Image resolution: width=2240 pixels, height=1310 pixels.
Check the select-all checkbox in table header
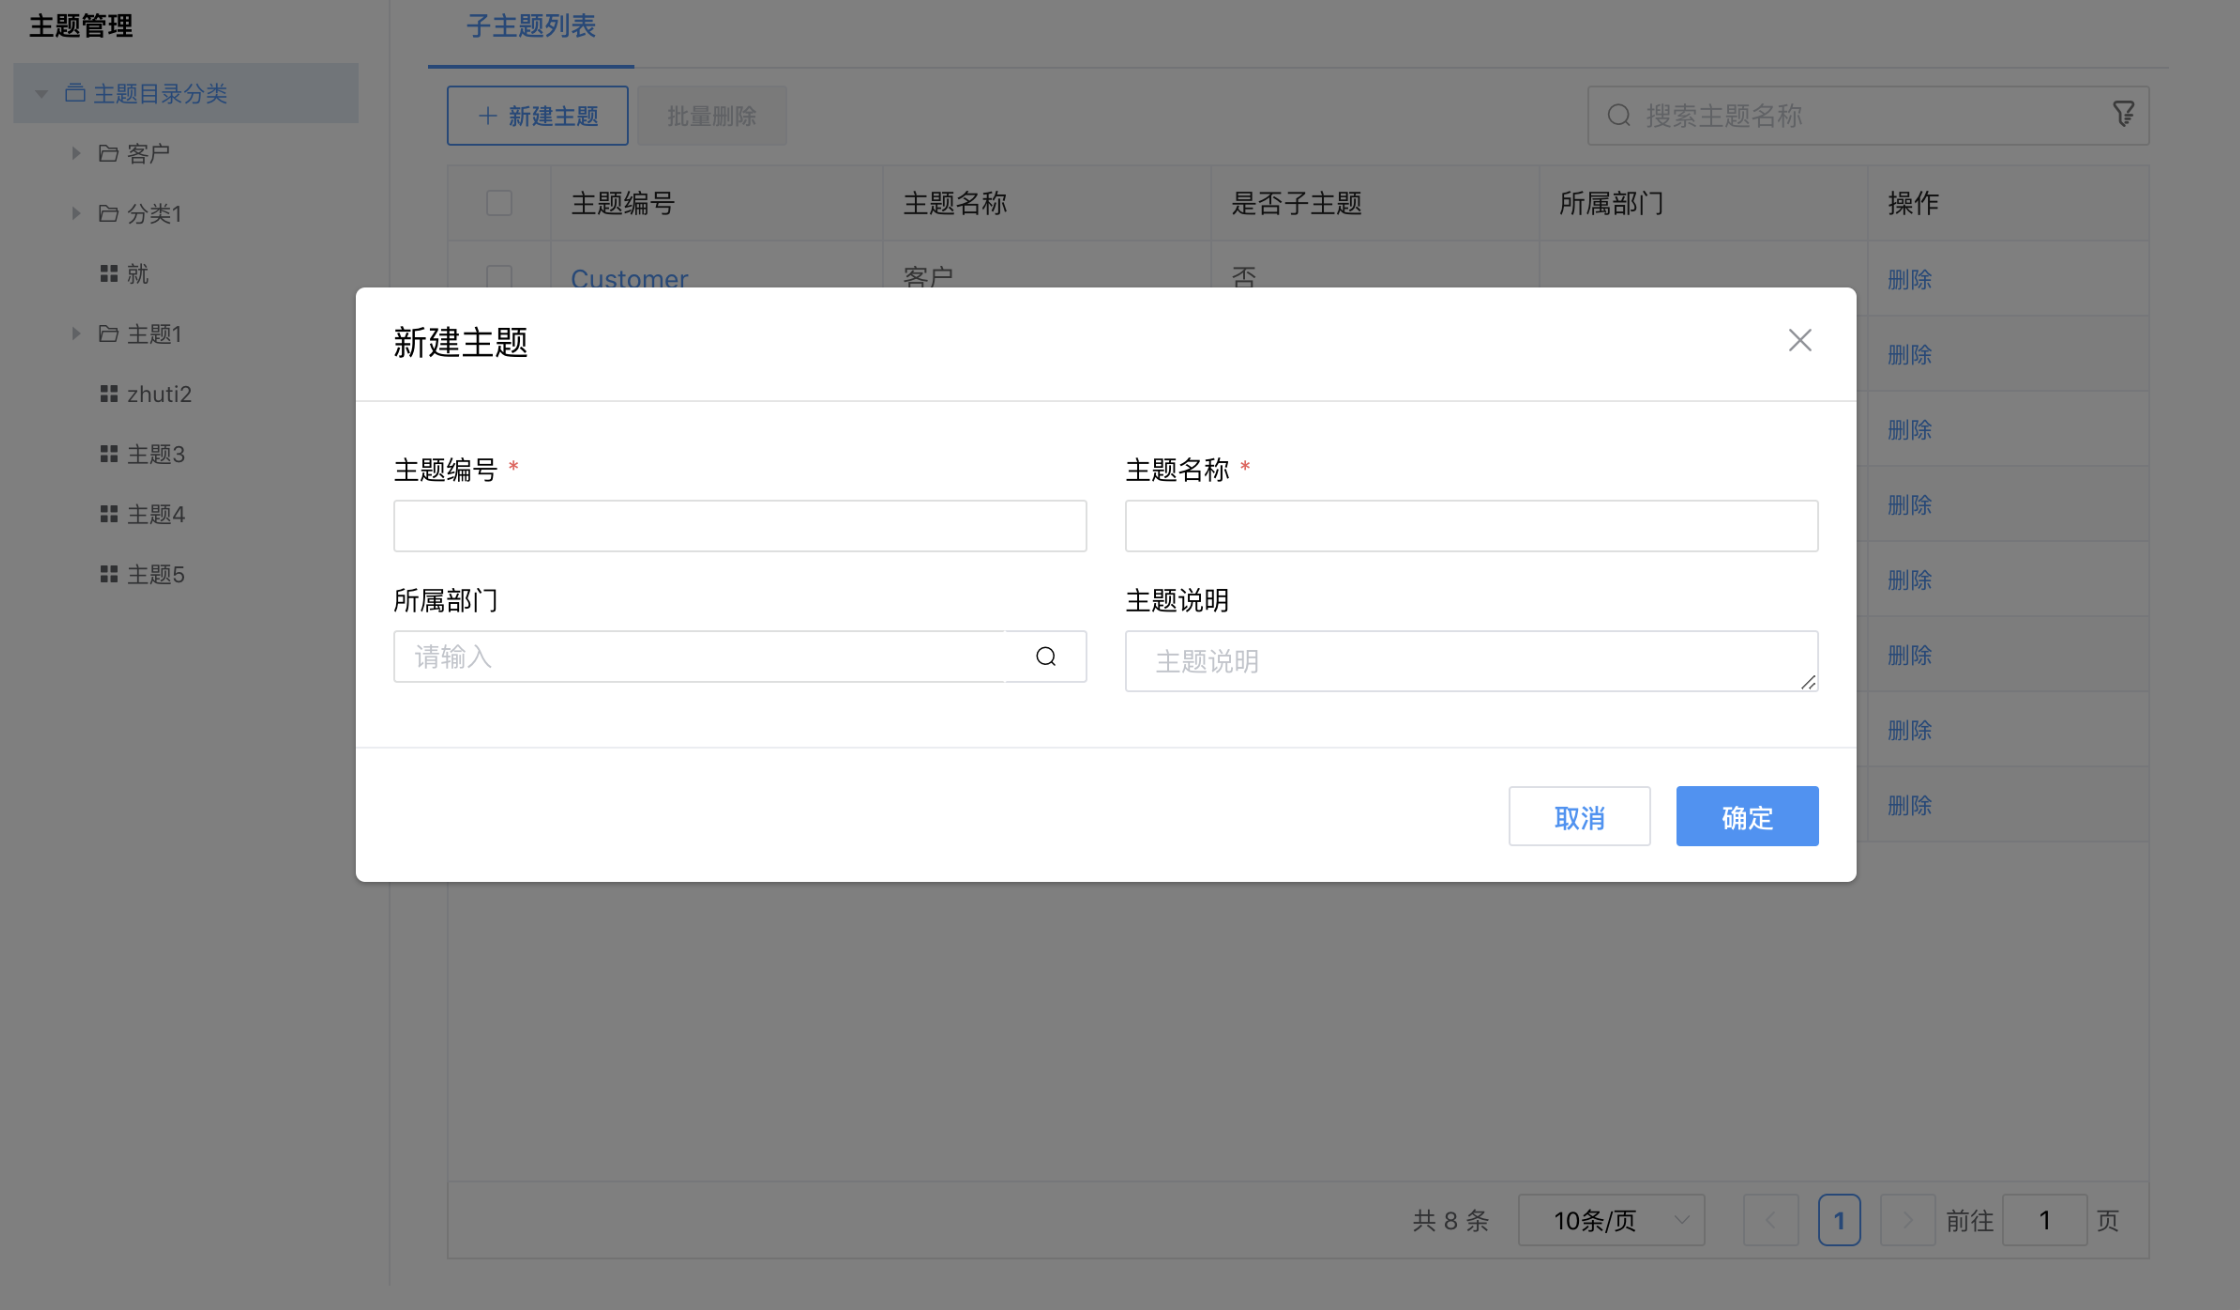(499, 202)
